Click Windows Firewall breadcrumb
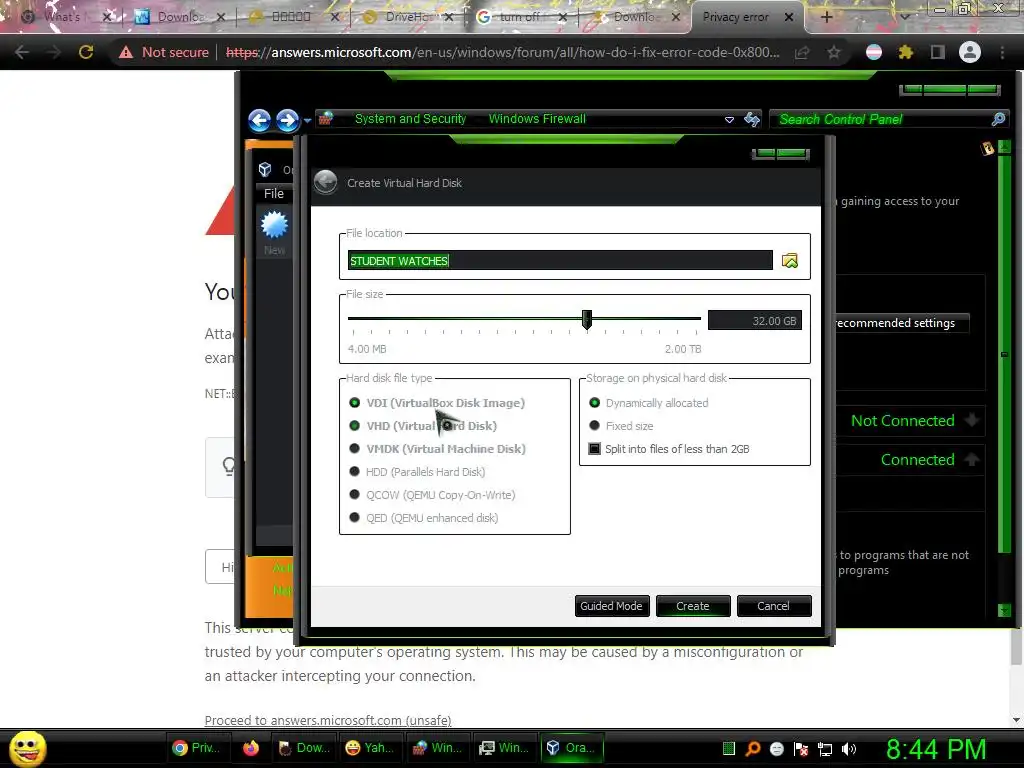The height and width of the screenshot is (768, 1024). [537, 119]
